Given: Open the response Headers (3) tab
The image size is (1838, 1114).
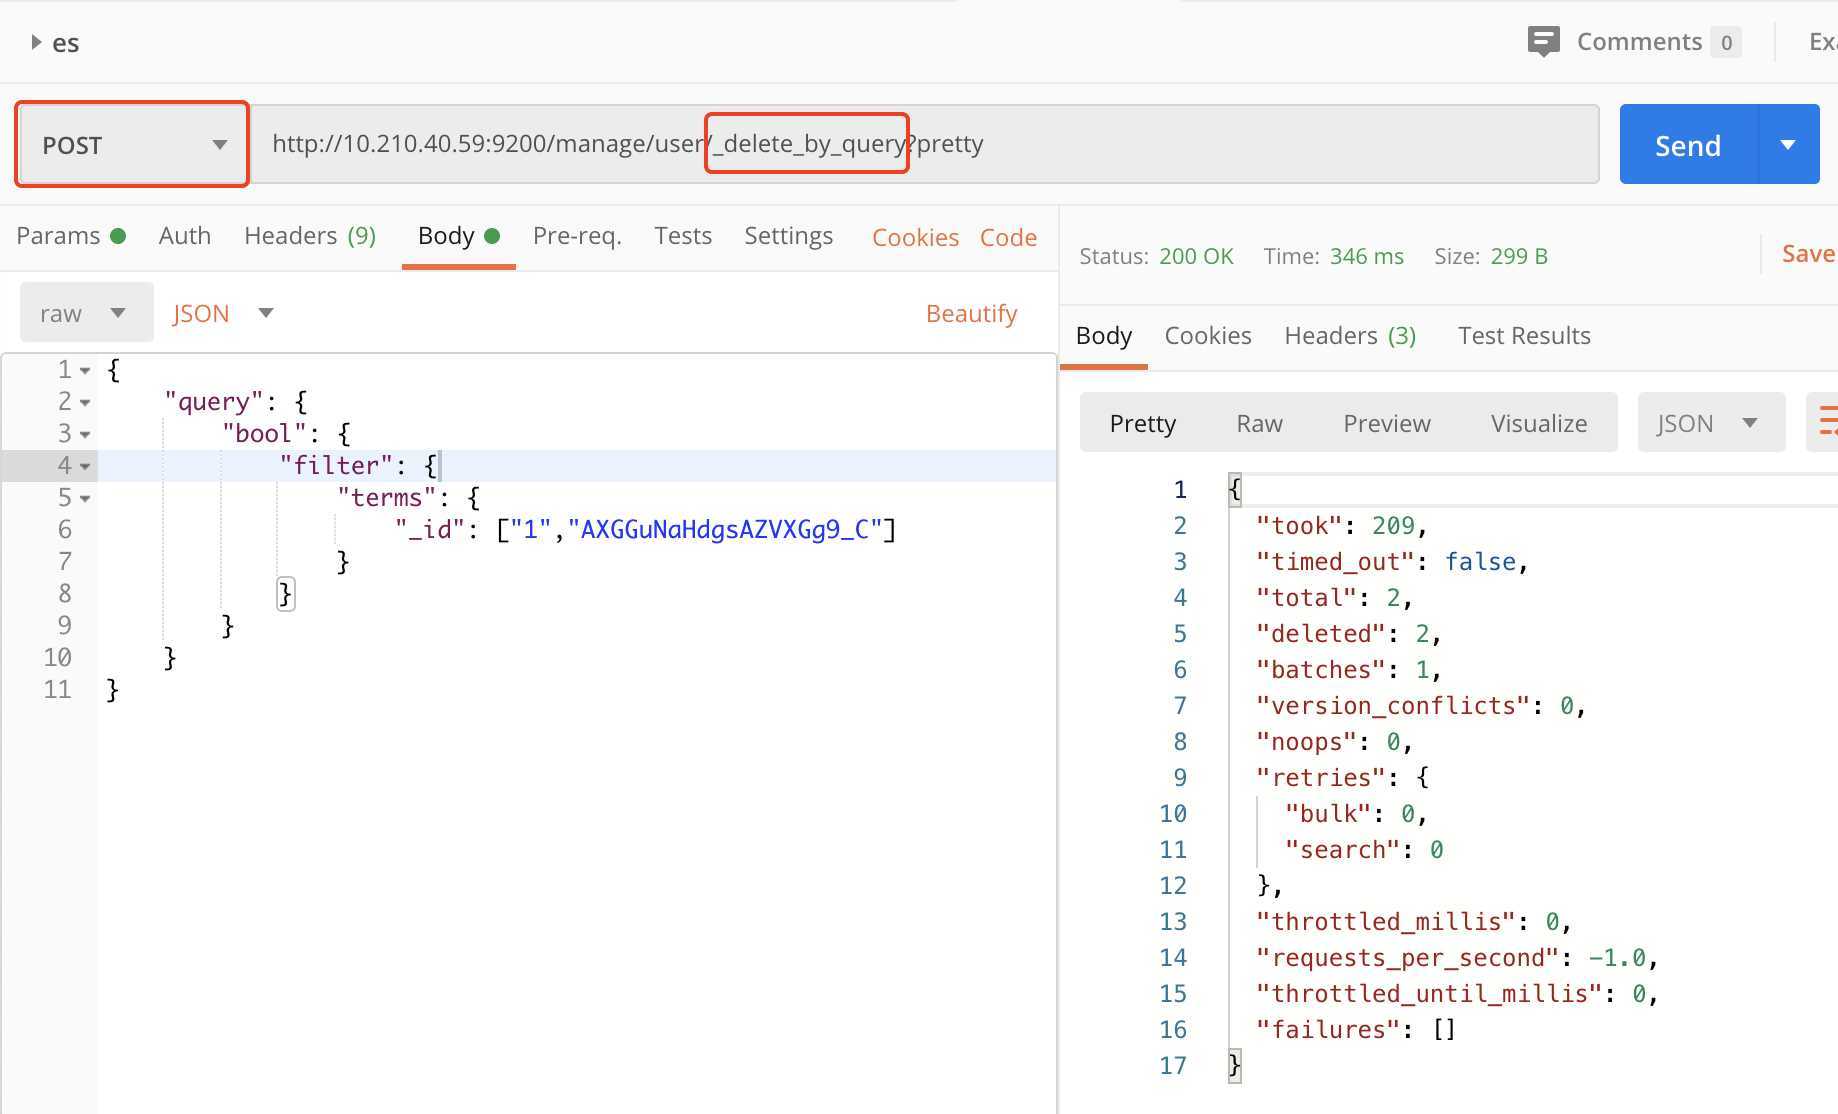Looking at the screenshot, I should [x=1350, y=336].
